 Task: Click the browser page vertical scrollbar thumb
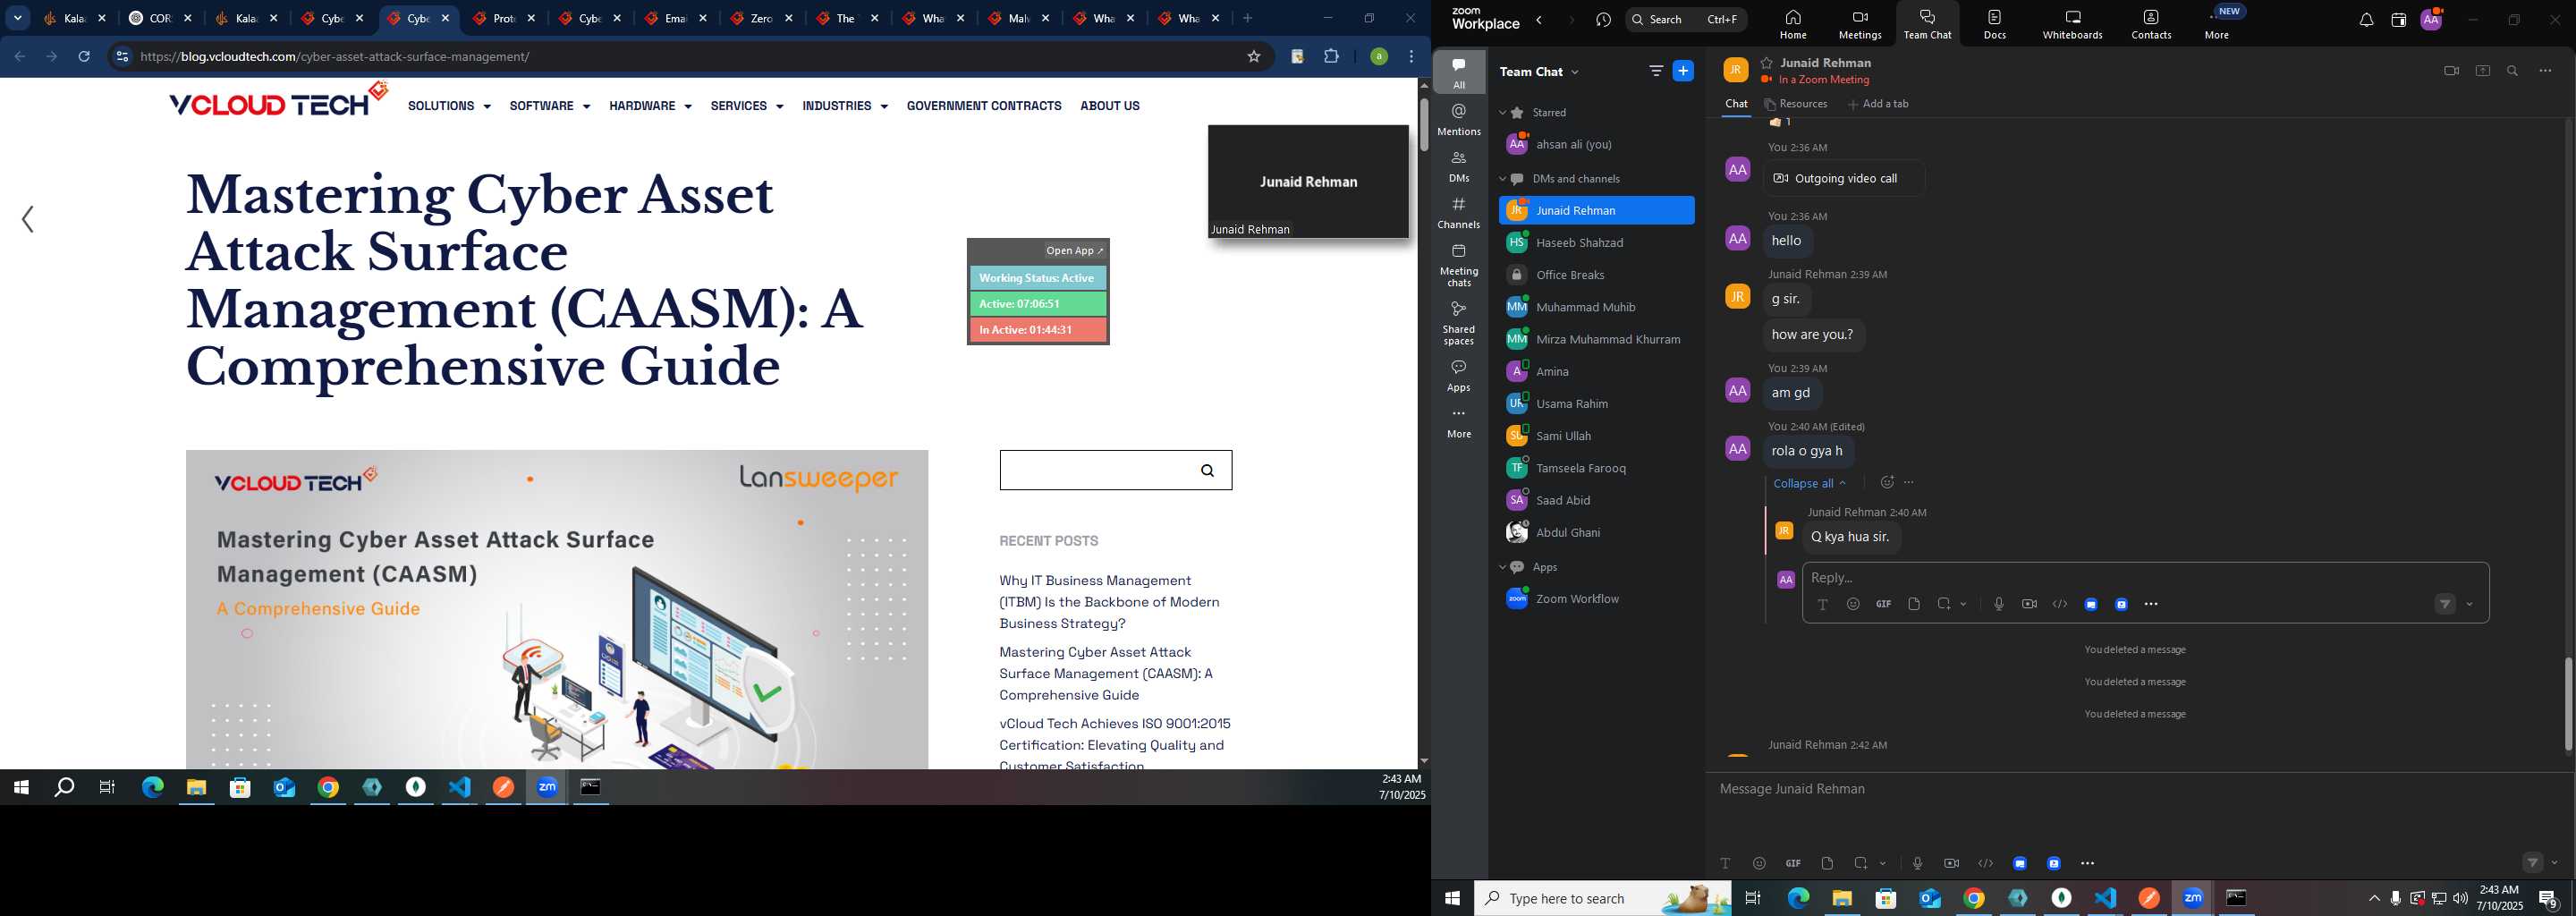(x=1424, y=124)
